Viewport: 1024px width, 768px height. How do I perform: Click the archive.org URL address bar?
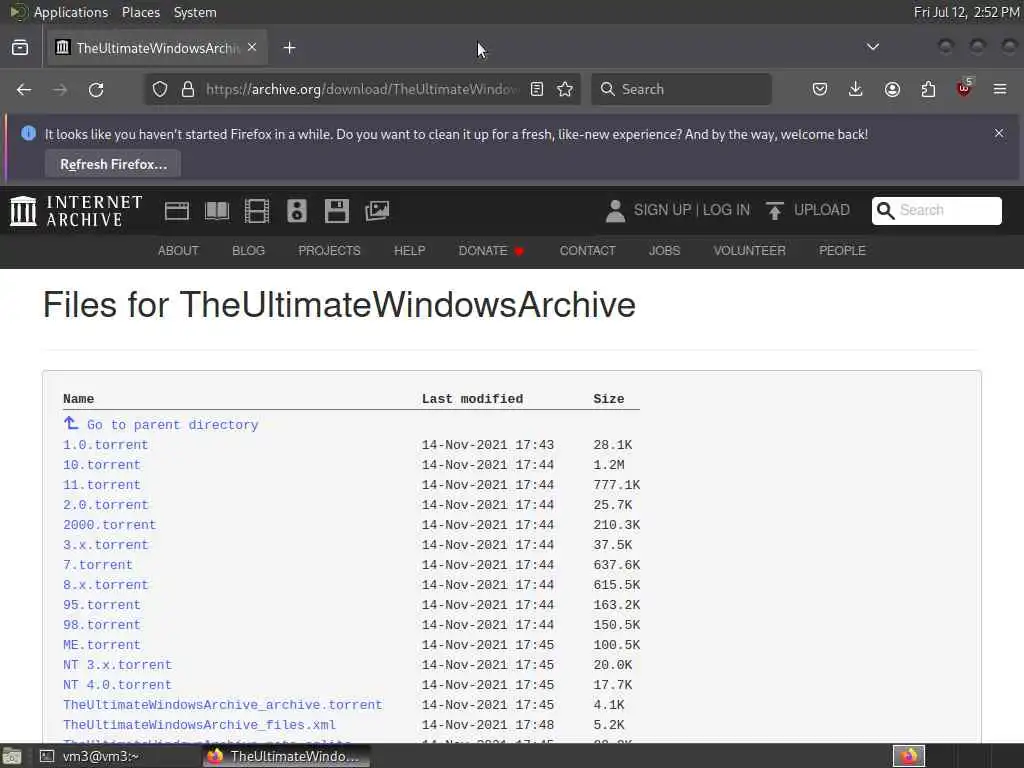(x=362, y=89)
